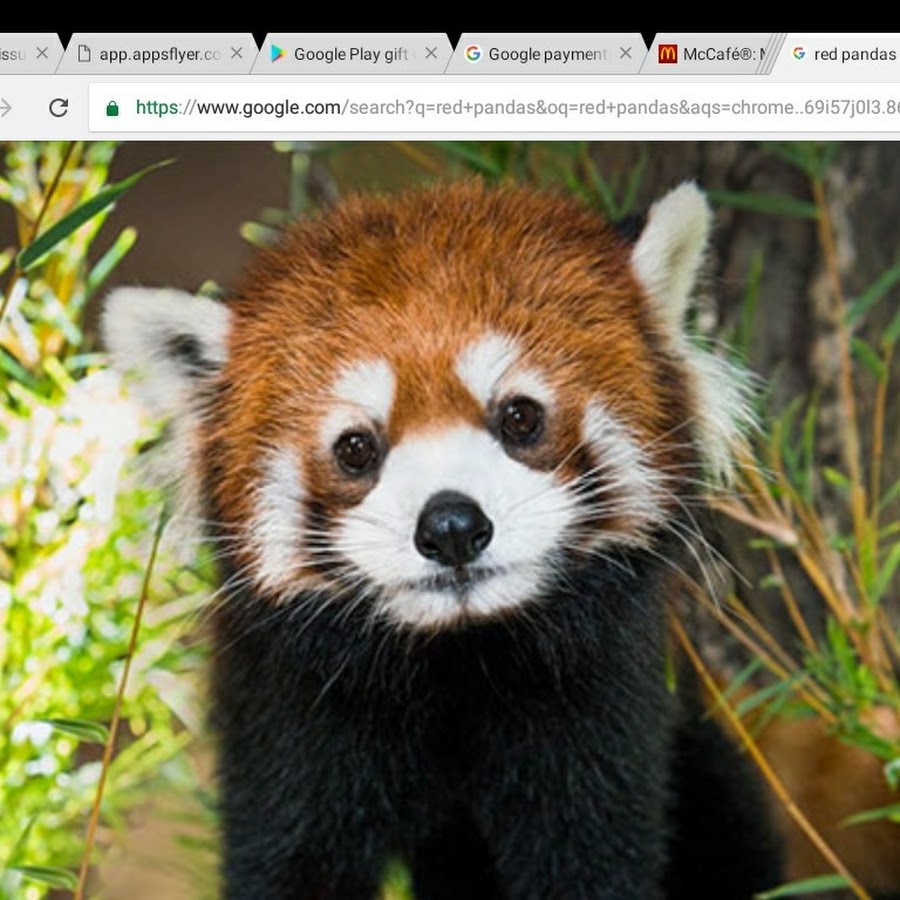Reload the current page

point(58,108)
